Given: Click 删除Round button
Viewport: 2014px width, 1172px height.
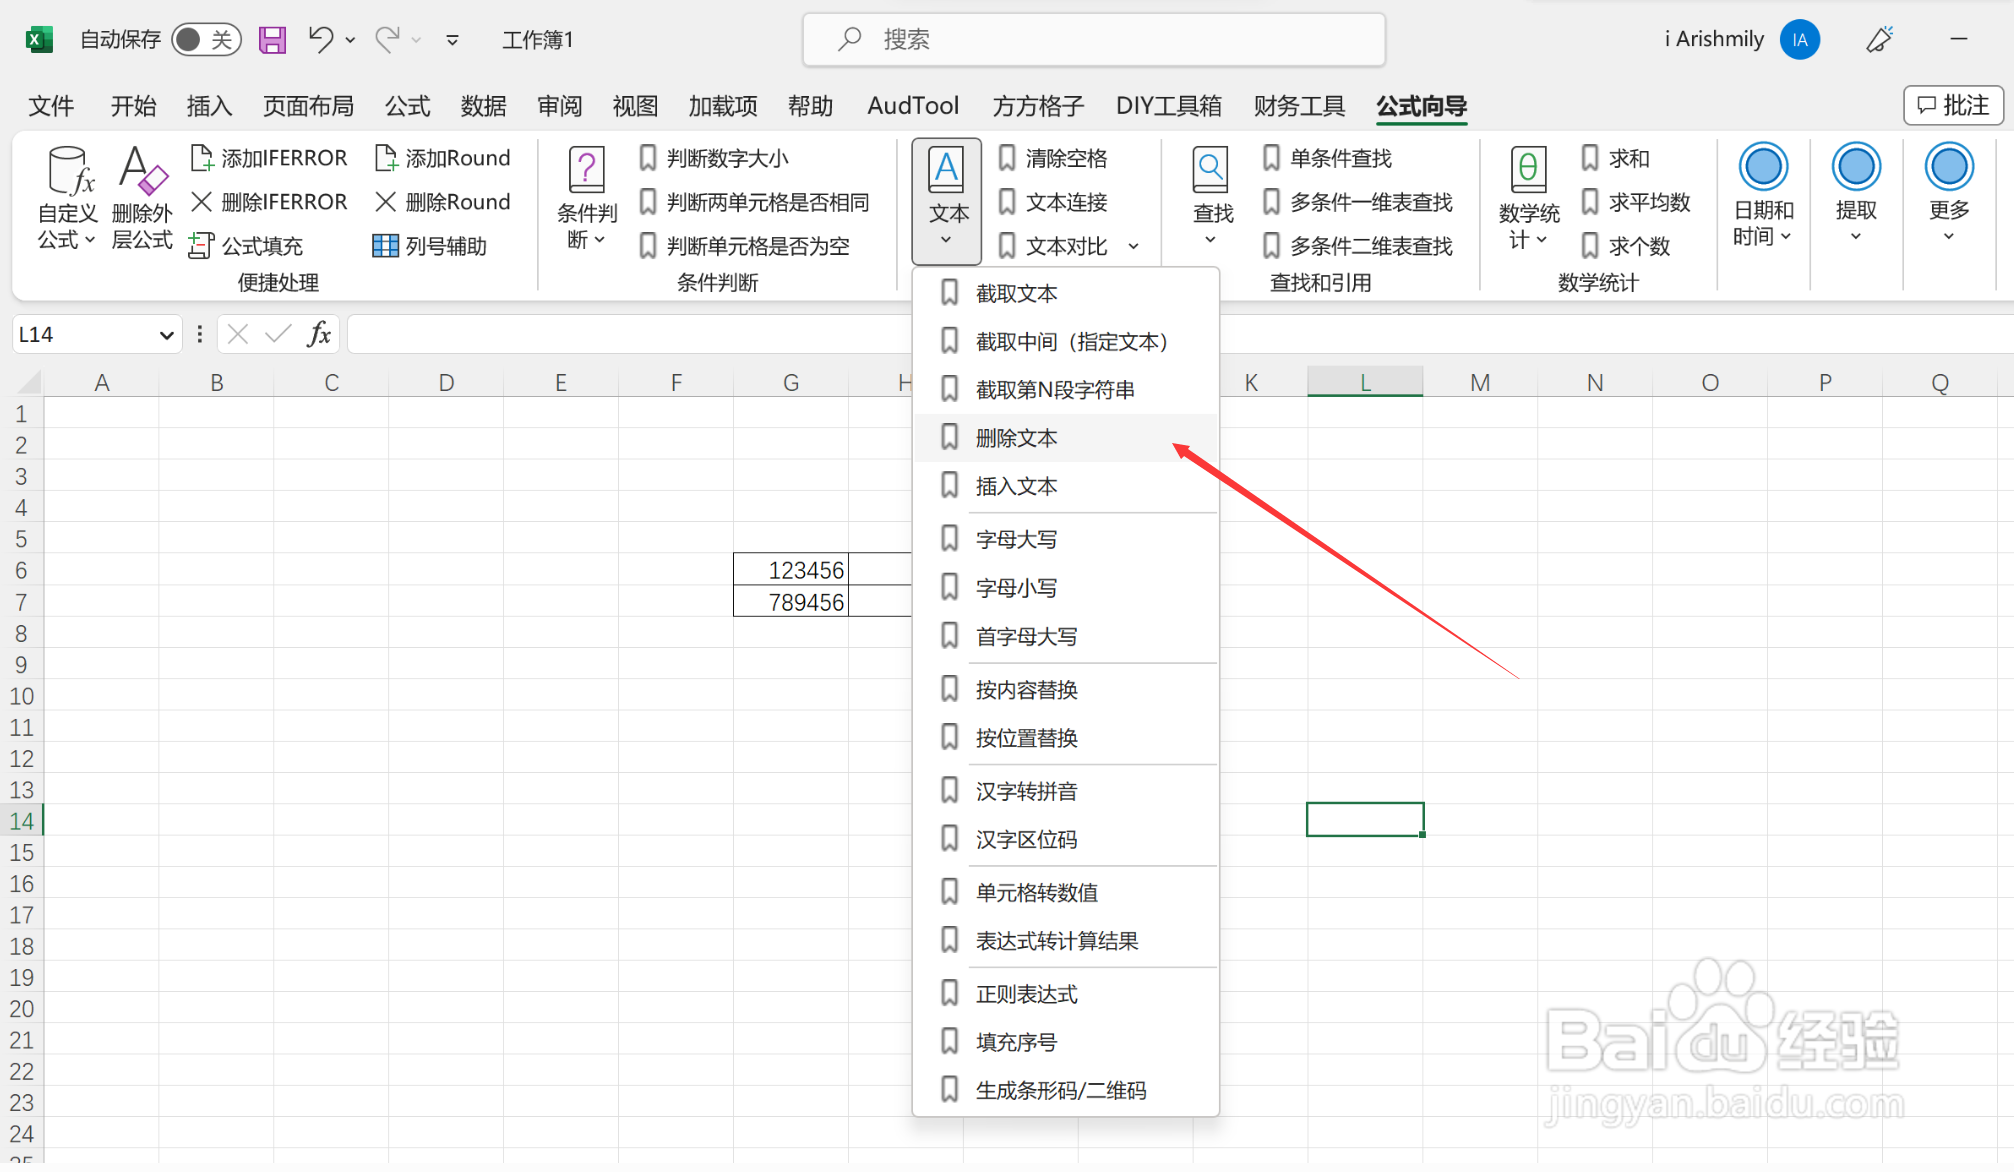Looking at the screenshot, I should (442, 202).
